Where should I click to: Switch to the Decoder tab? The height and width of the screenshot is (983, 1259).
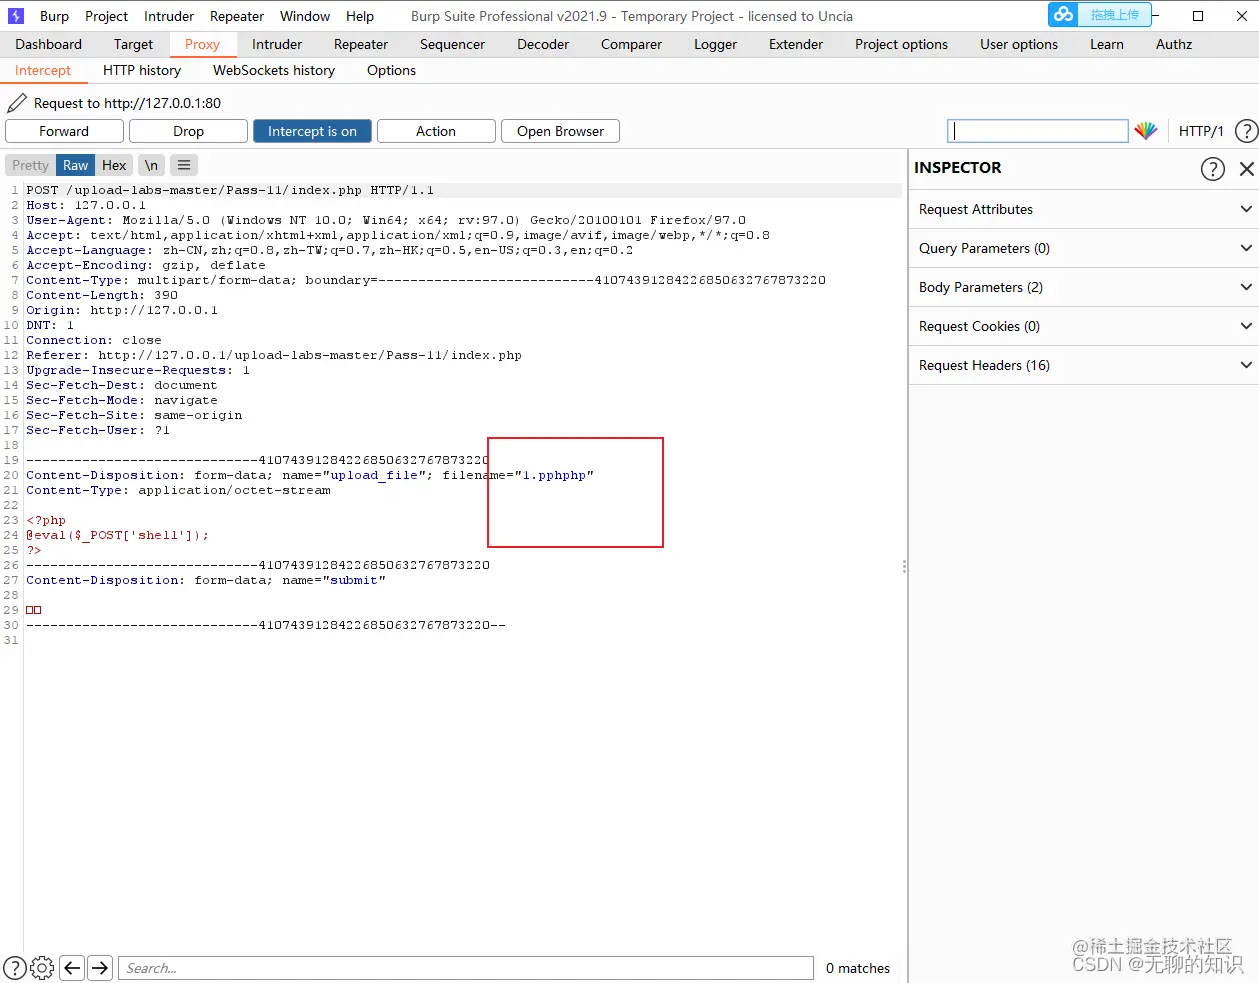(543, 44)
